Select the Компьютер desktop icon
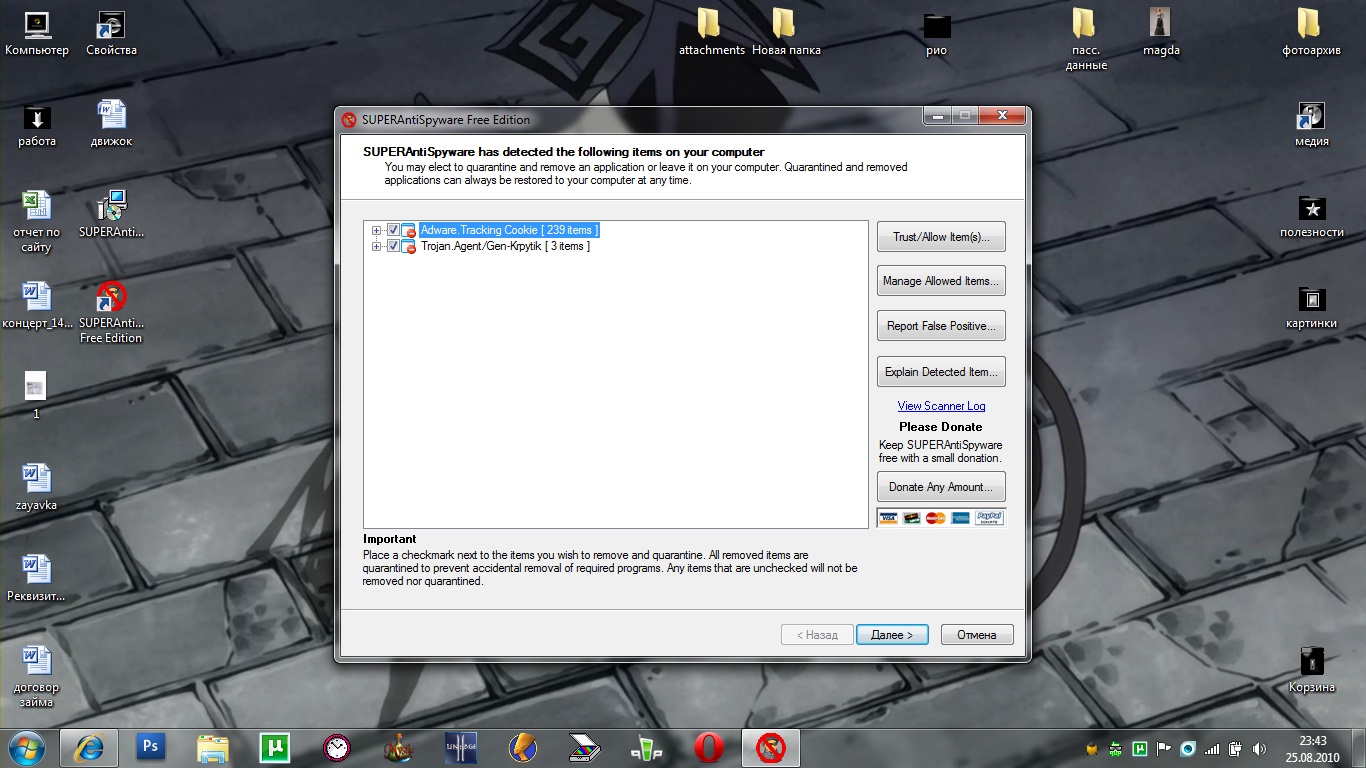Viewport: 1366px width, 768px height. point(37,33)
